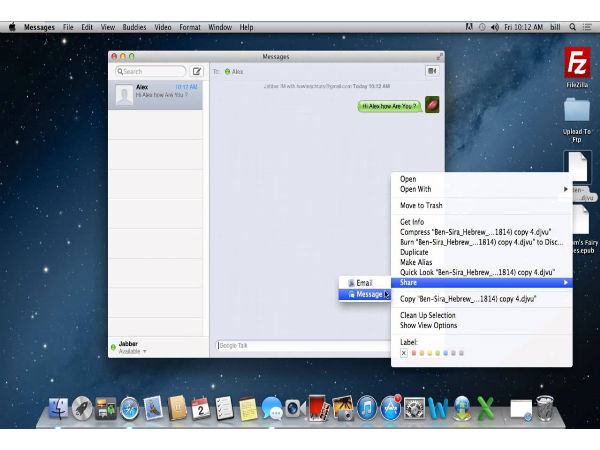Open the globe download app in Dock

(462, 408)
